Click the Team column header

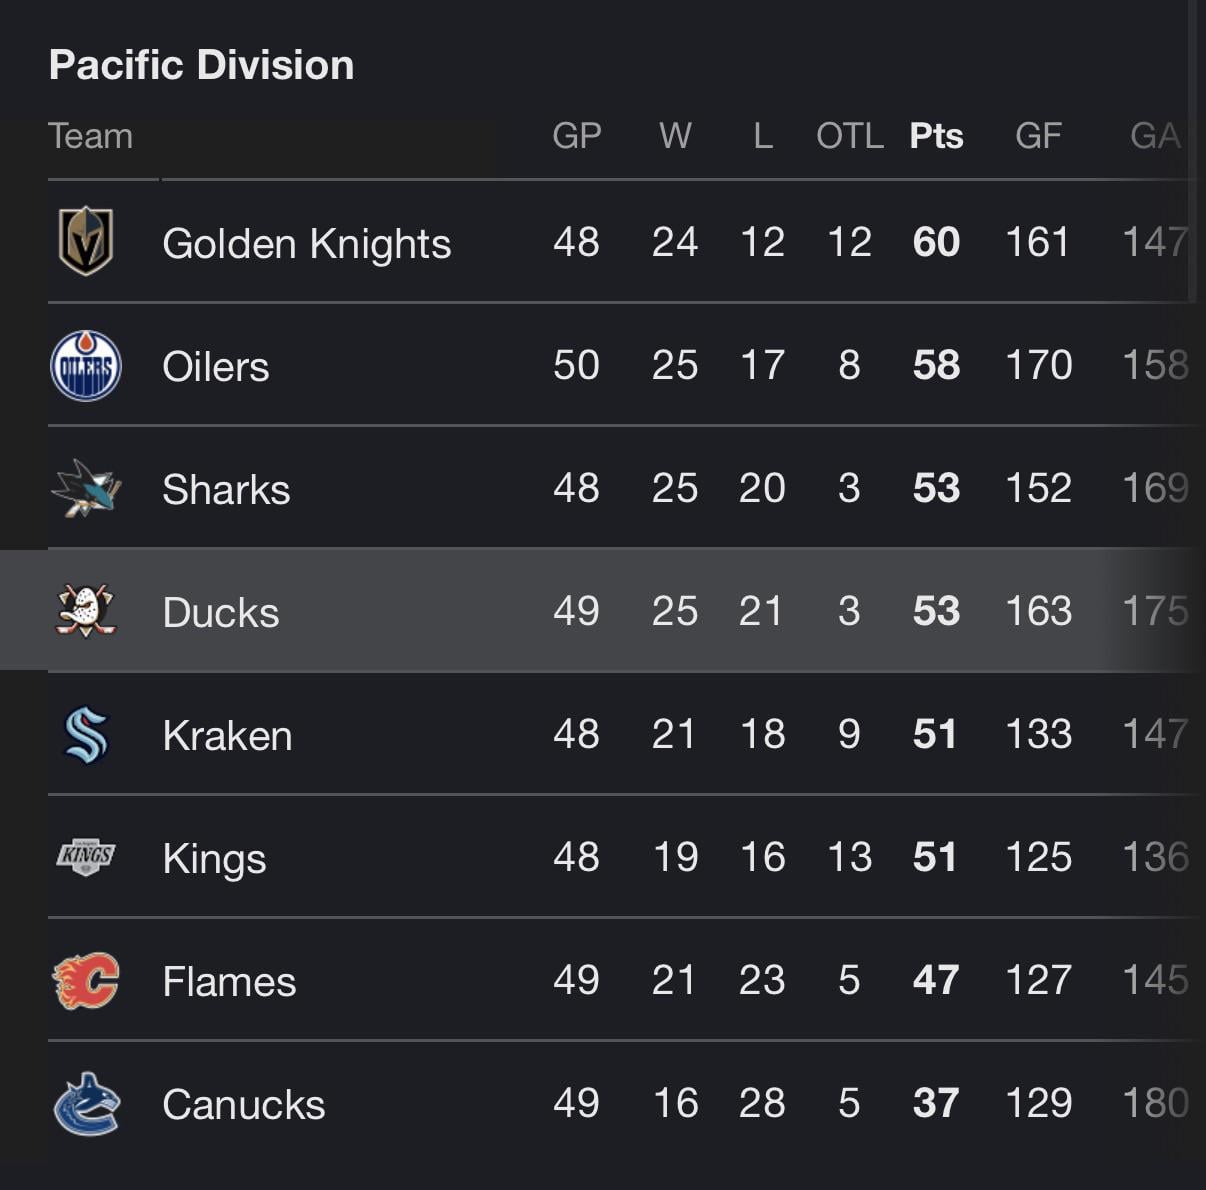pyautogui.click(x=91, y=136)
